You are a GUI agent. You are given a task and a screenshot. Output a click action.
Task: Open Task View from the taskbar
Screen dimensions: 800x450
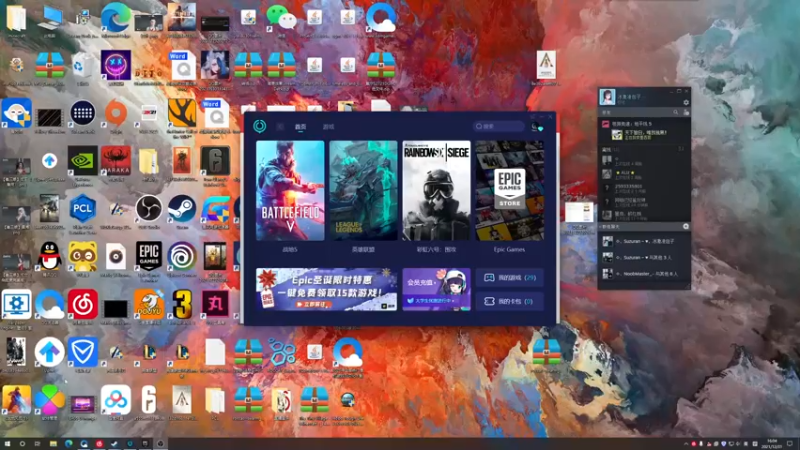point(37,444)
